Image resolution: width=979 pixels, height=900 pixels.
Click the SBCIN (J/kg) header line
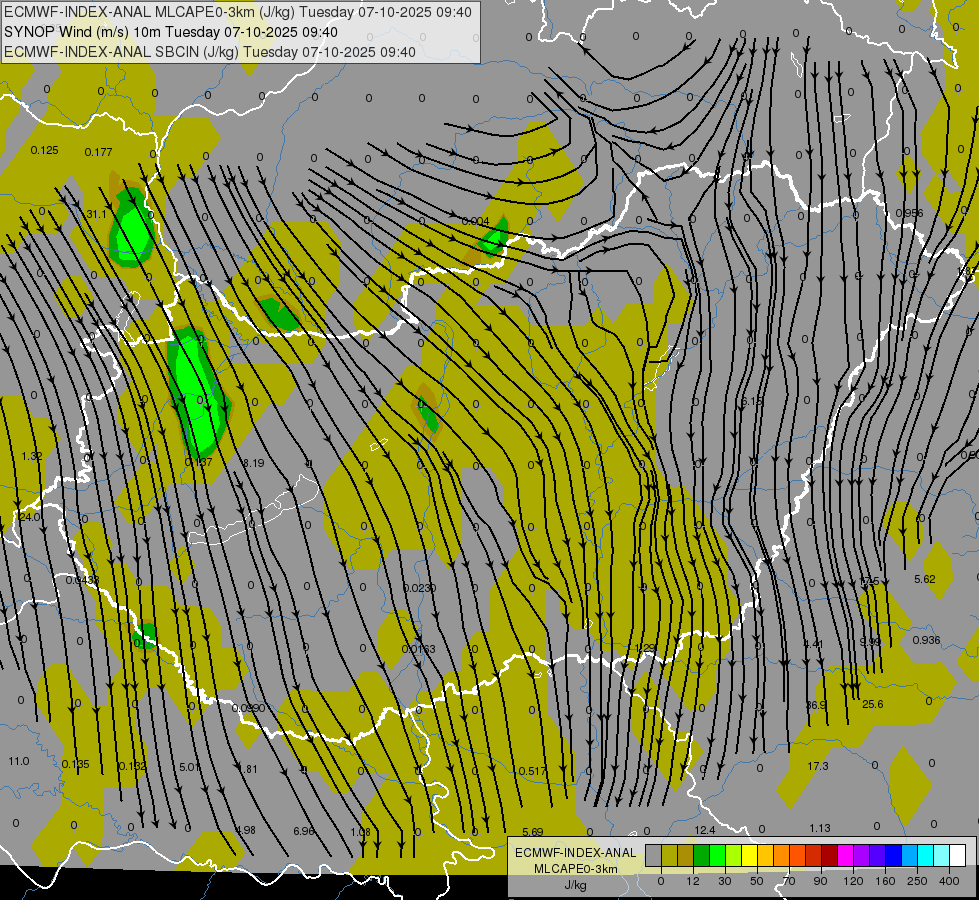coord(210,52)
